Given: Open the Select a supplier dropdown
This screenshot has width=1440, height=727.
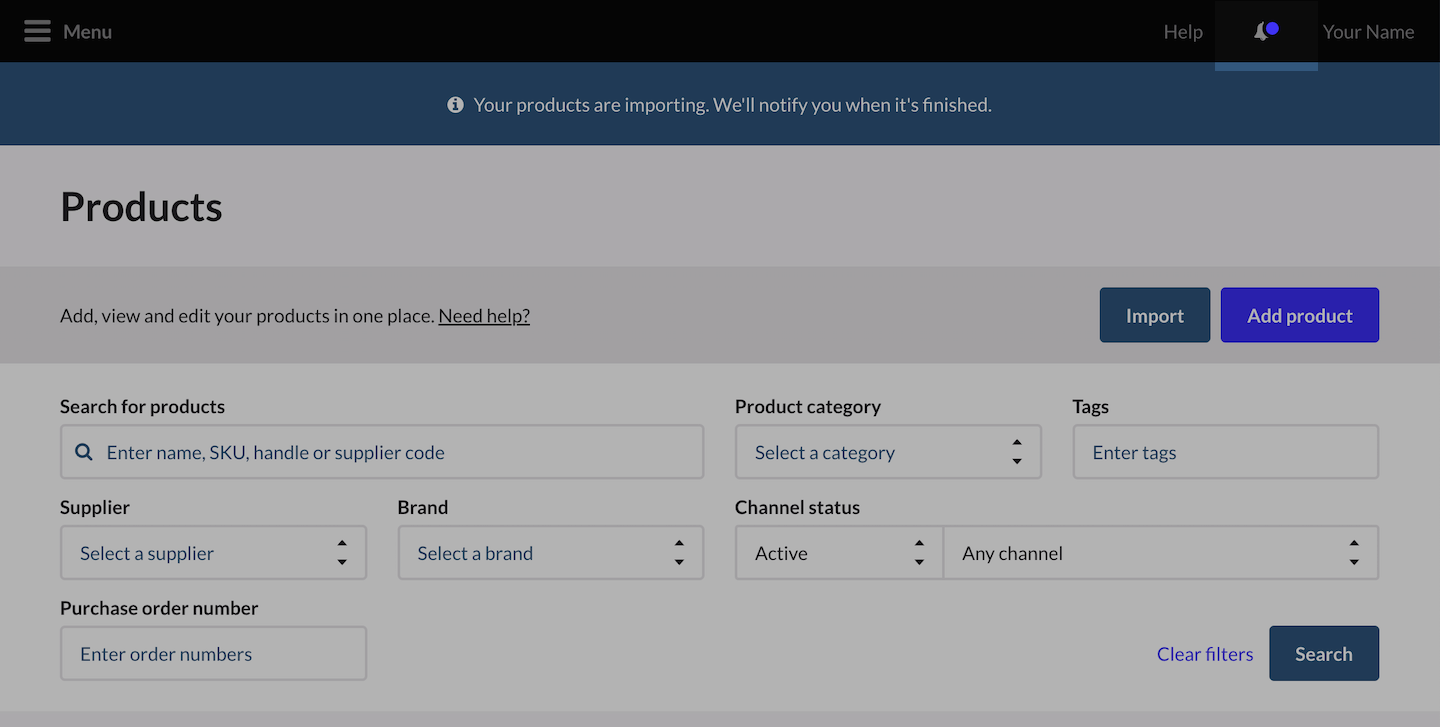Looking at the screenshot, I should [213, 553].
